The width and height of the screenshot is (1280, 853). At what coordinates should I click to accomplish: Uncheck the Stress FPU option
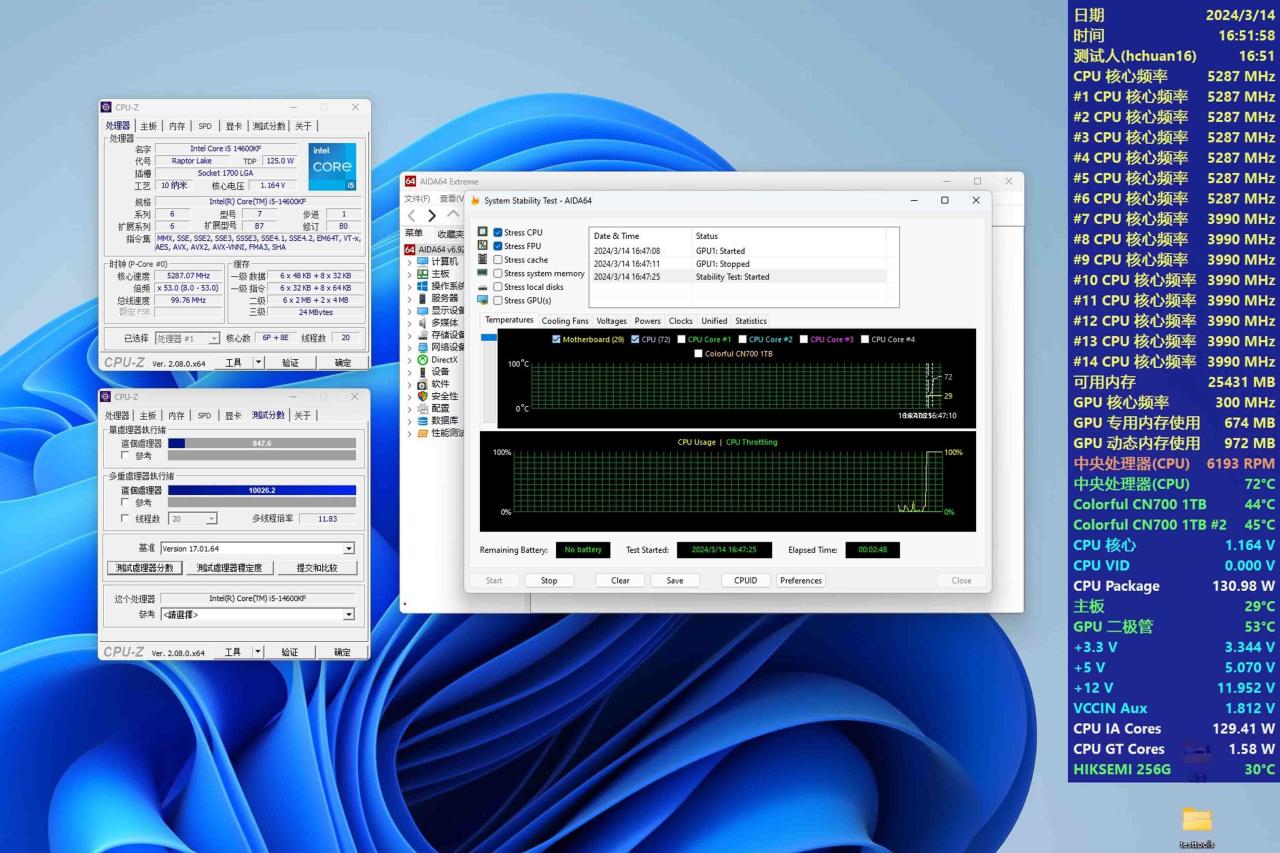[498, 246]
